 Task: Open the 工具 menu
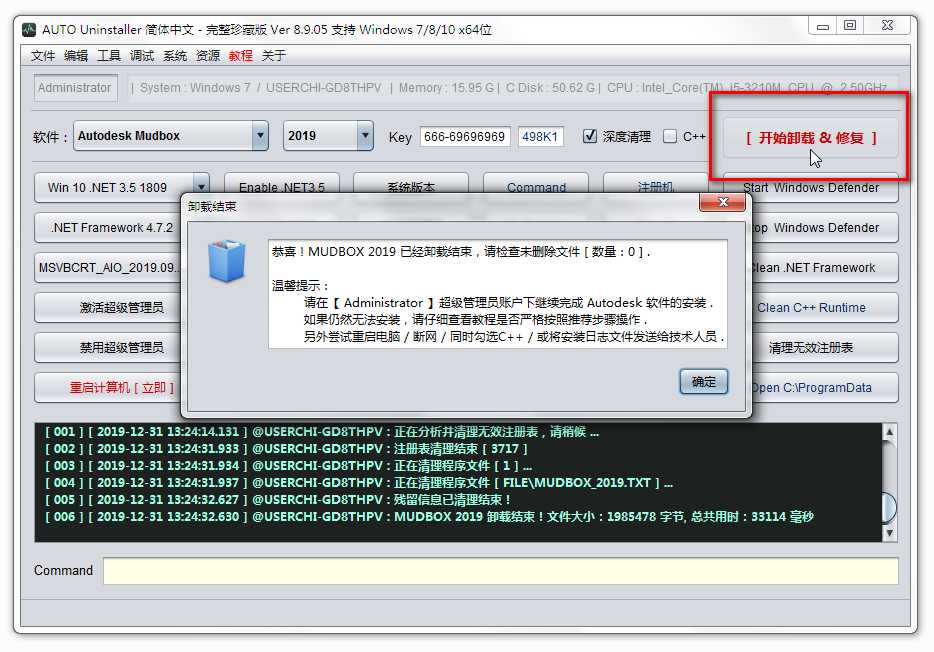tap(109, 56)
